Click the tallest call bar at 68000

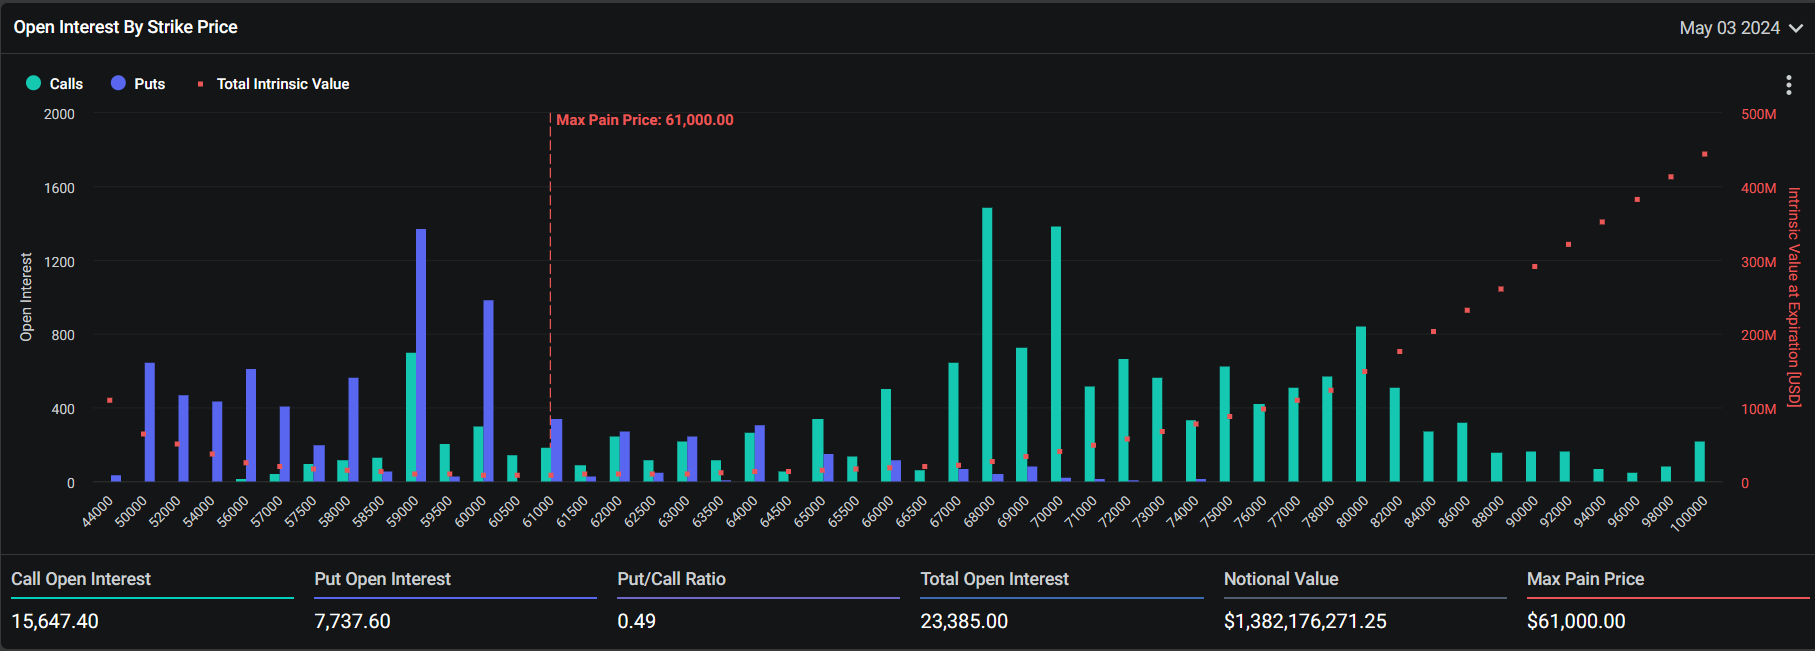pyautogui.click(x=987, y=345)
